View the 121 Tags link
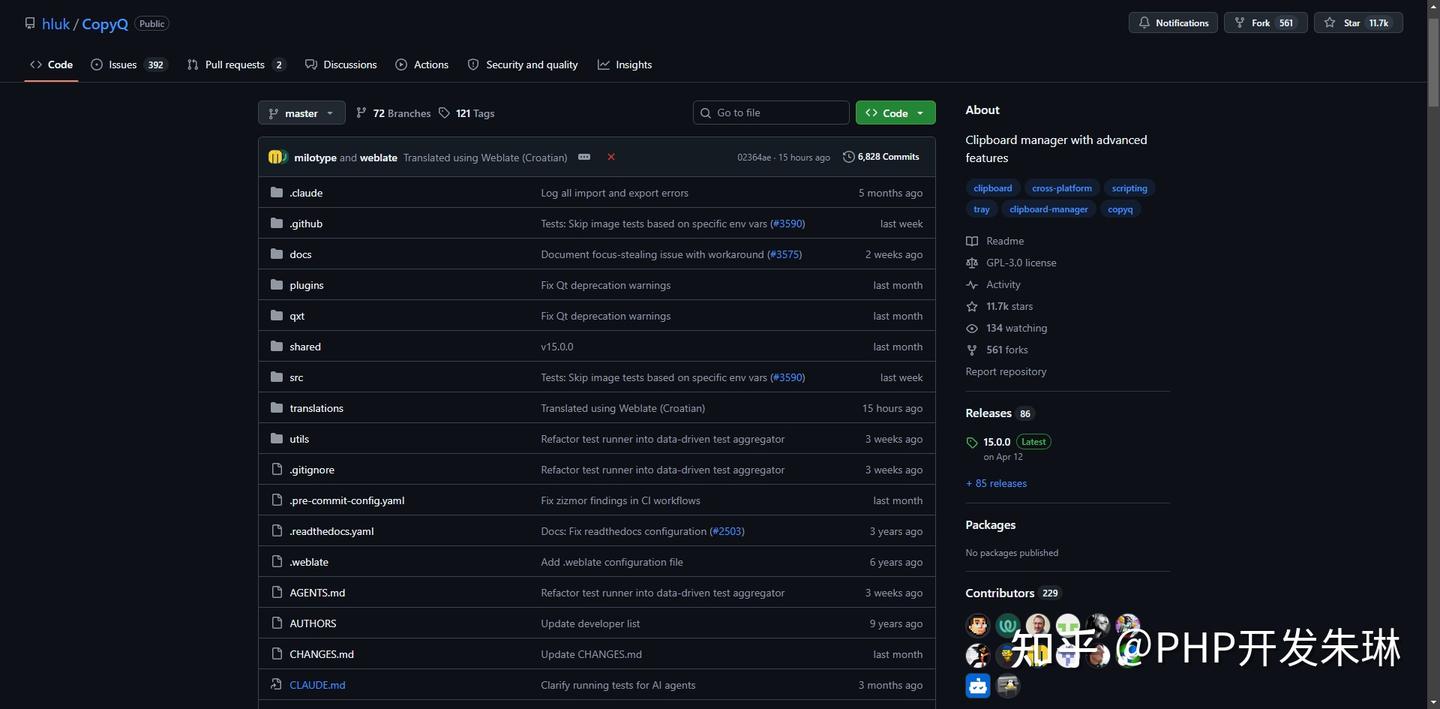 coord(466,113)
